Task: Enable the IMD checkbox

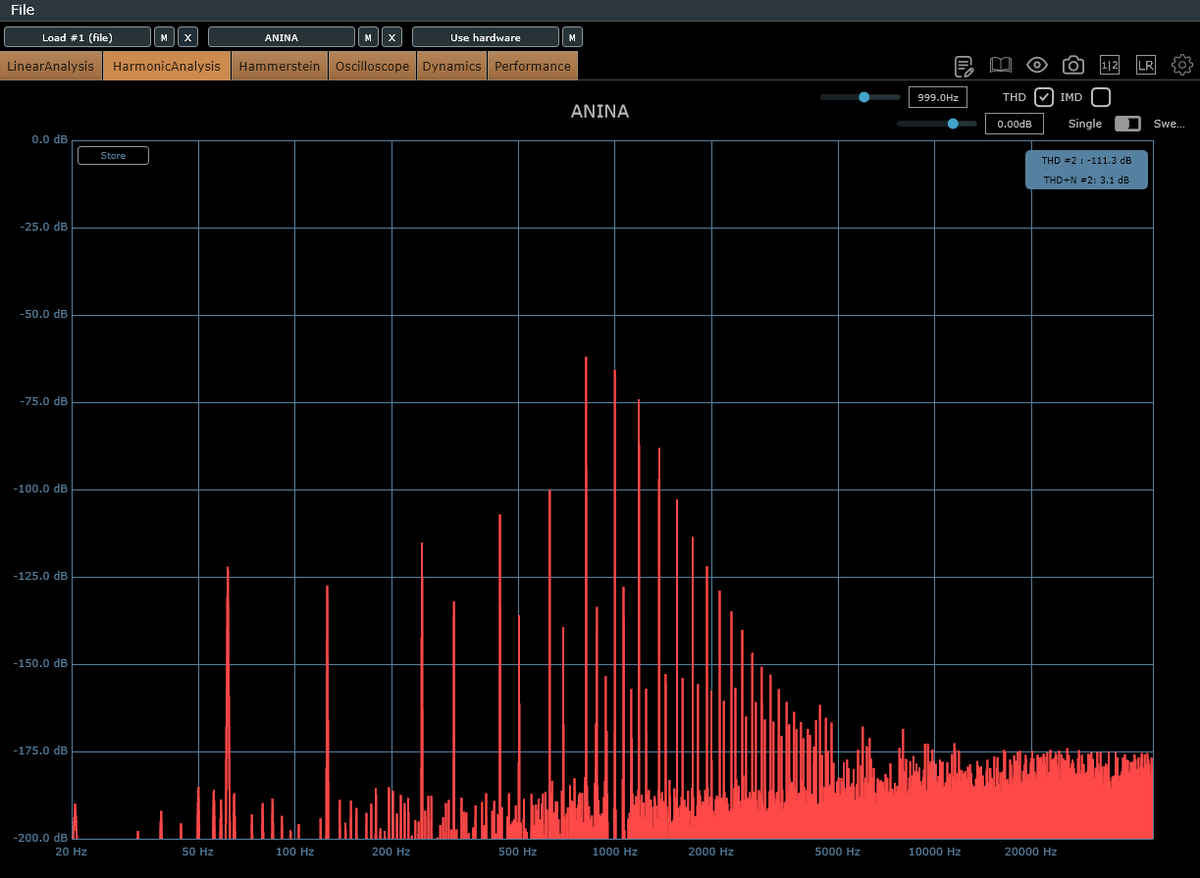Action: point(1101,97)
